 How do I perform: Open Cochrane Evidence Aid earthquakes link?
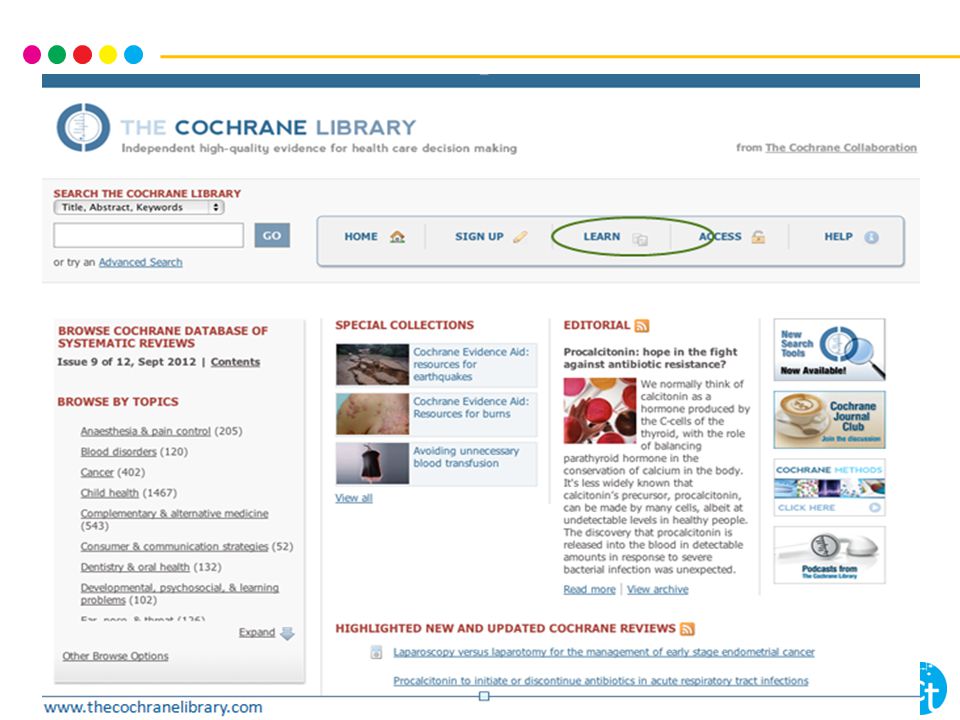pos(471,364)
